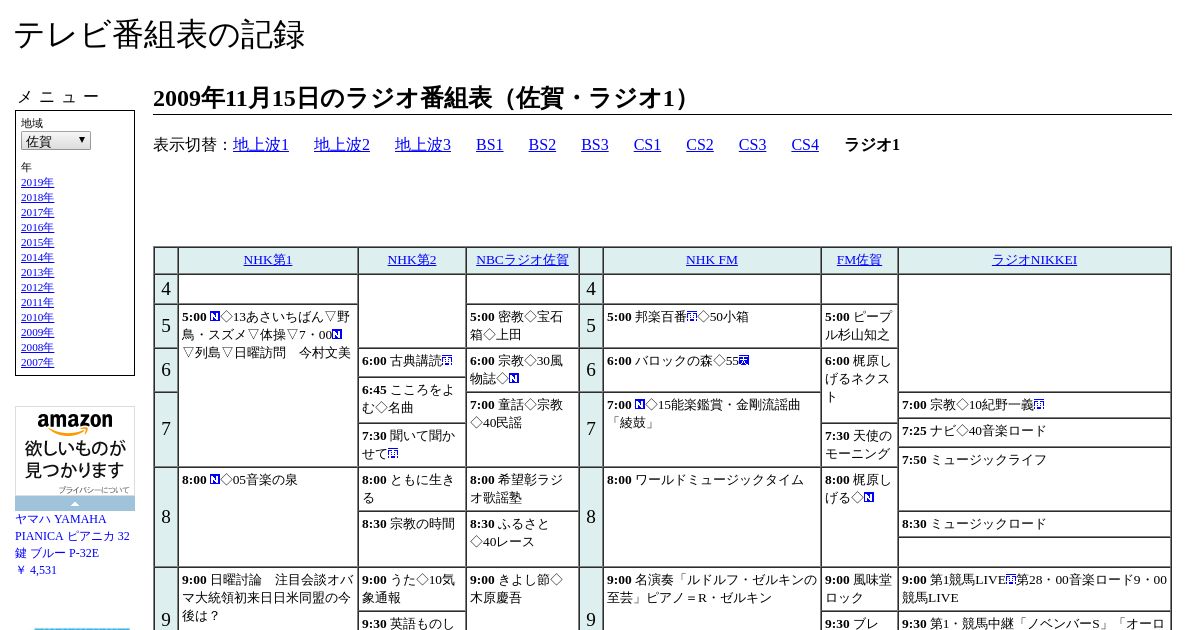
Task: Open the 2010年 year link
Action: click(x=37, y=317)
